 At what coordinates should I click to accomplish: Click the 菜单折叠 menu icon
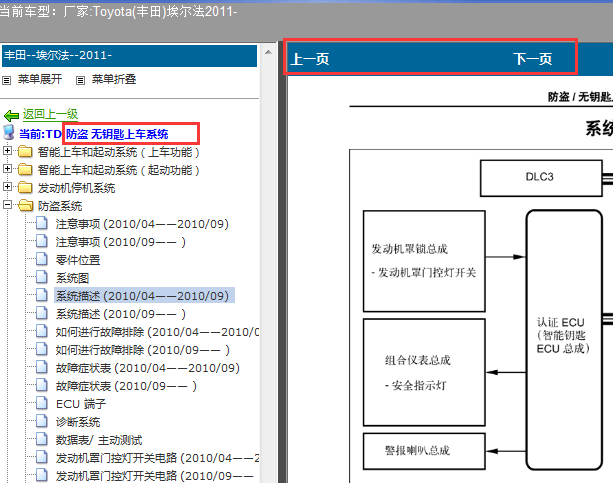coord(80,81)
